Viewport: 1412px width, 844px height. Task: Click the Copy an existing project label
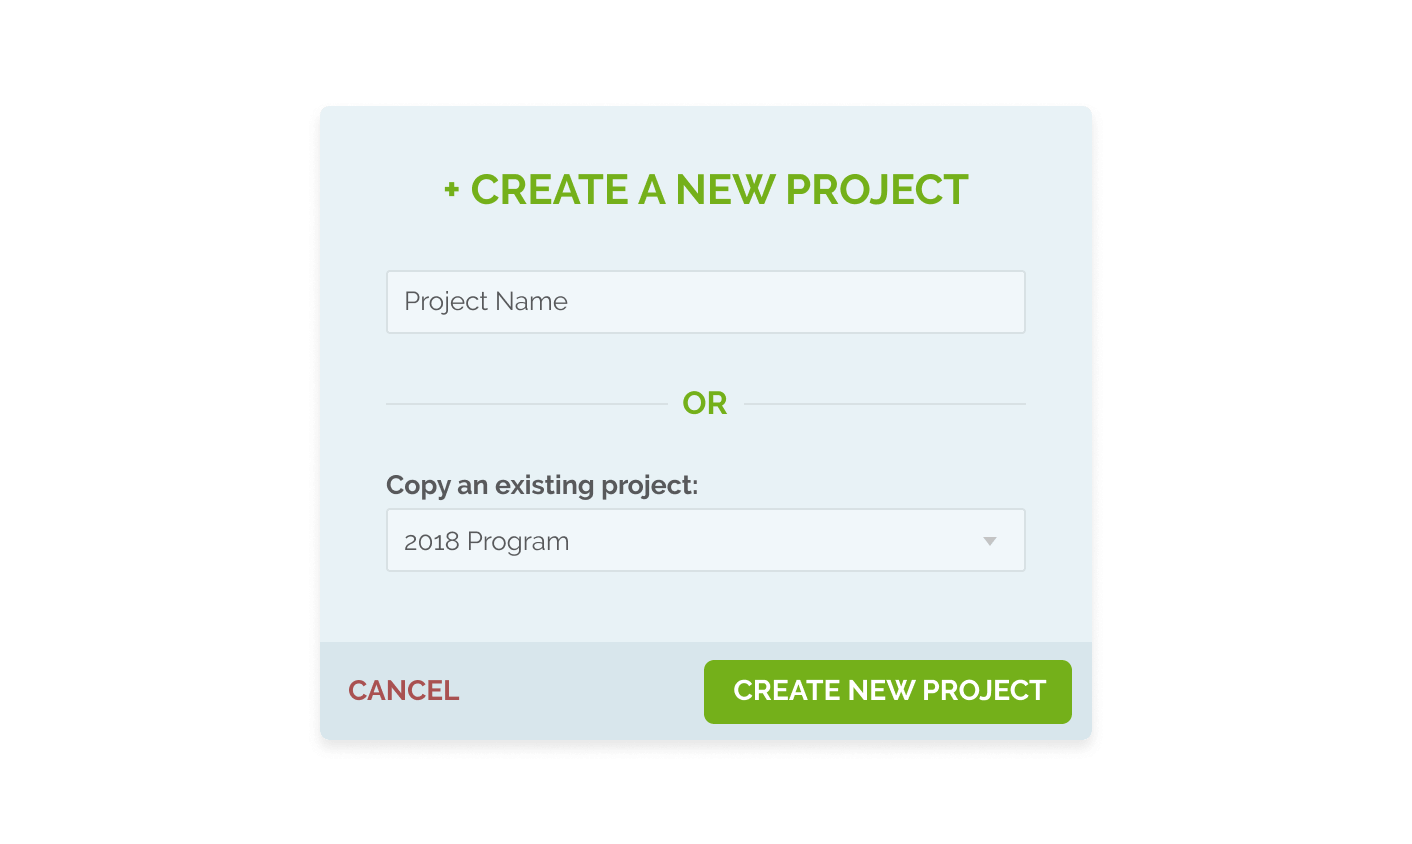point(542,486)
